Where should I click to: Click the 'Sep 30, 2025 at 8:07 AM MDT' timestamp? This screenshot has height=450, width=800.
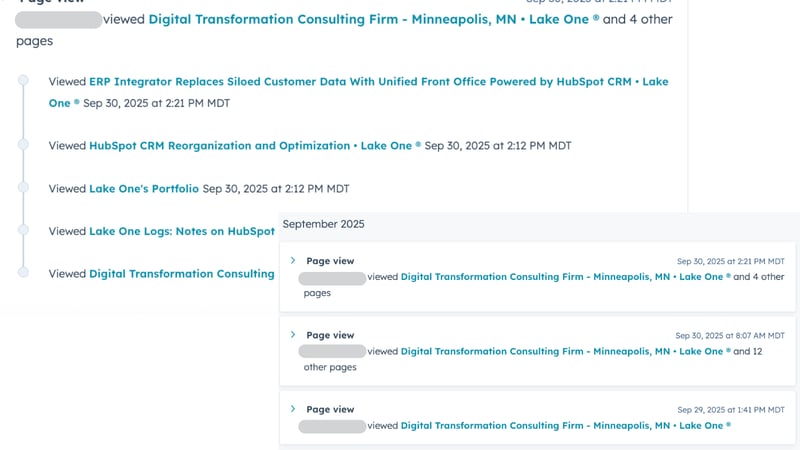click(730, 335)
